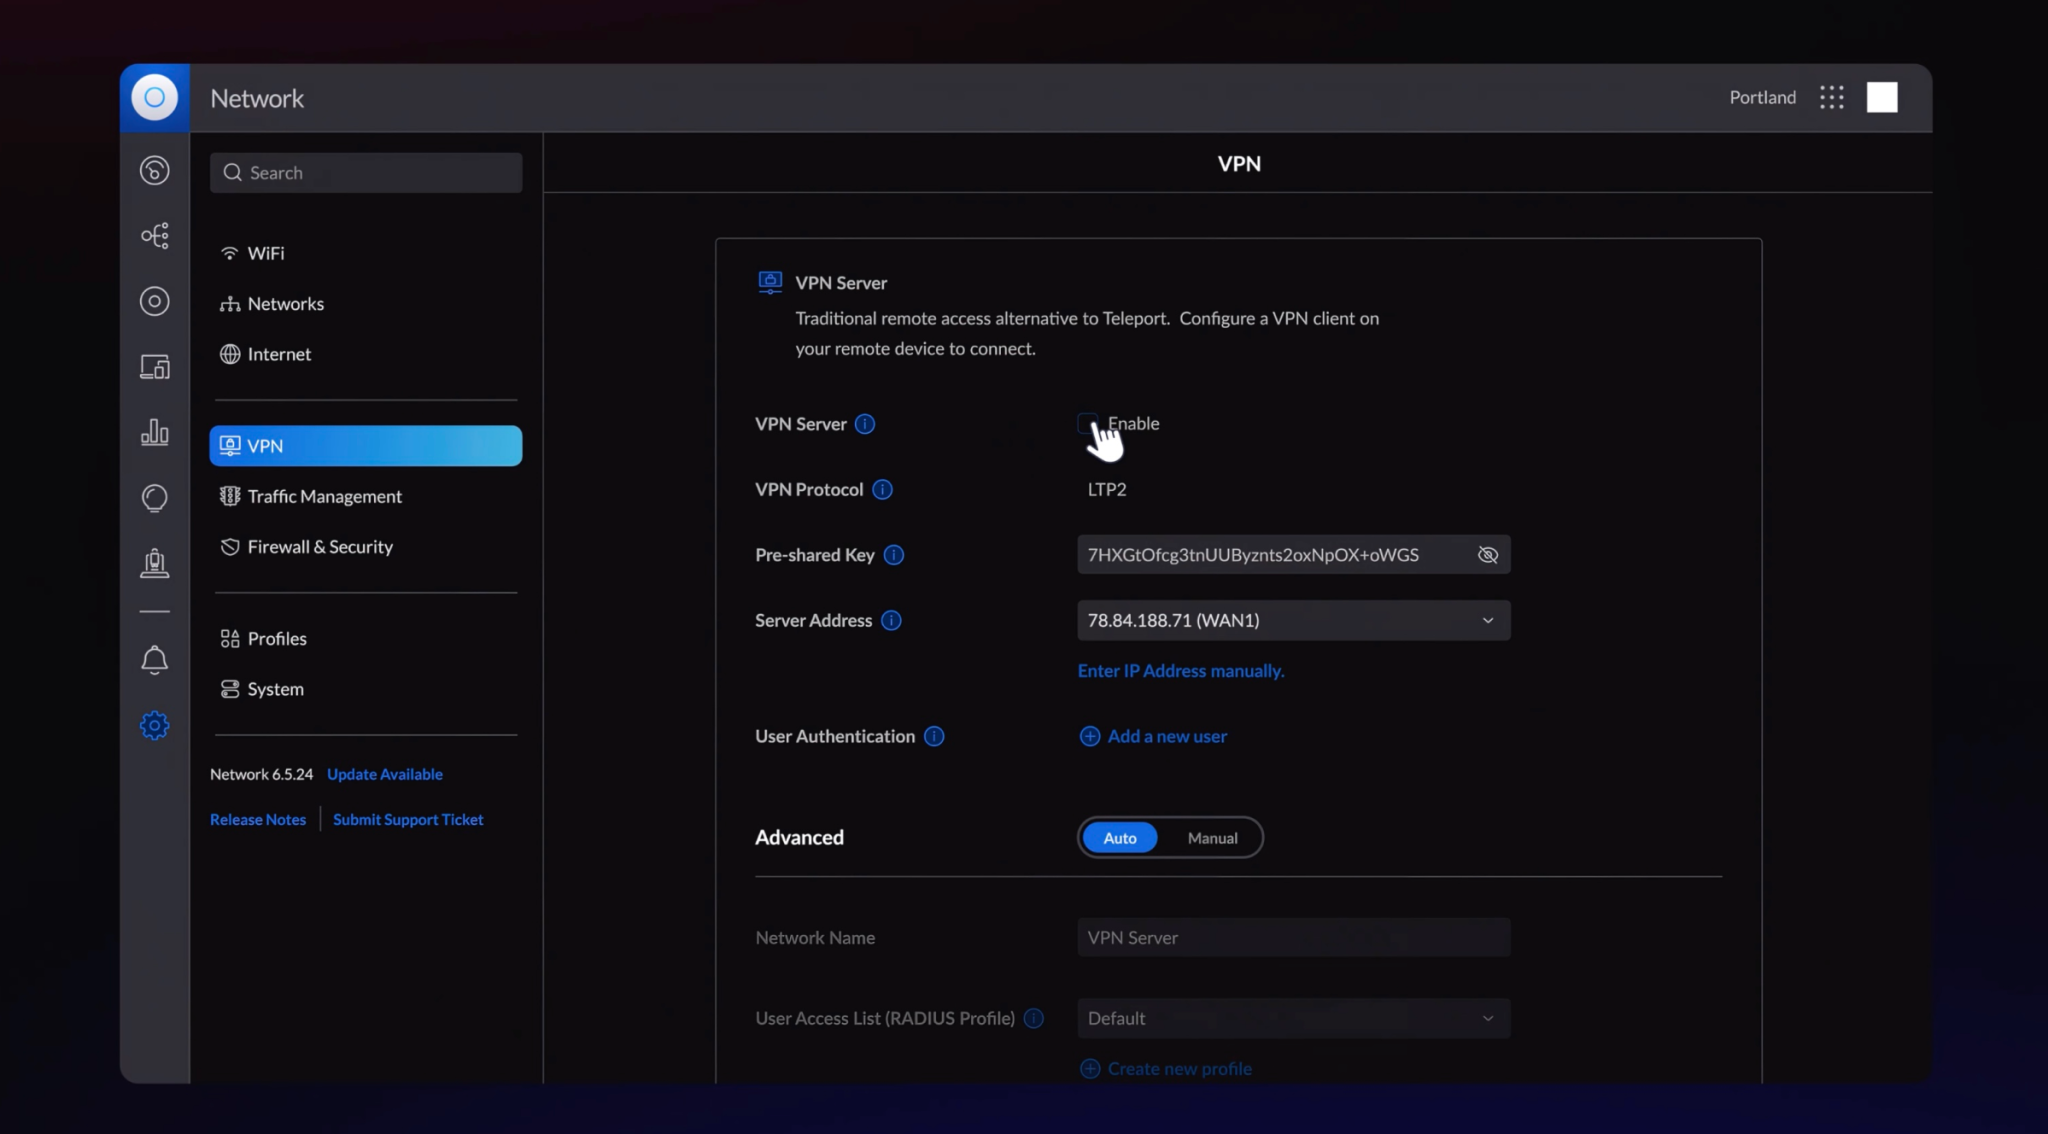Open the topology icon in left sidebar
The image size is (2048, 1134).
click(154, 236)
